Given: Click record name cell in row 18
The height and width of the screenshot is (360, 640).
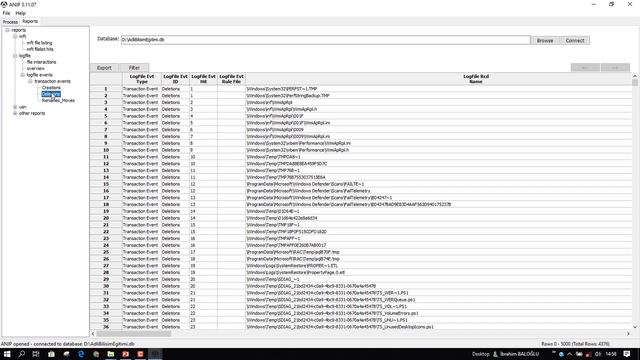Looking at the screenshot, I should click(439, 204).
